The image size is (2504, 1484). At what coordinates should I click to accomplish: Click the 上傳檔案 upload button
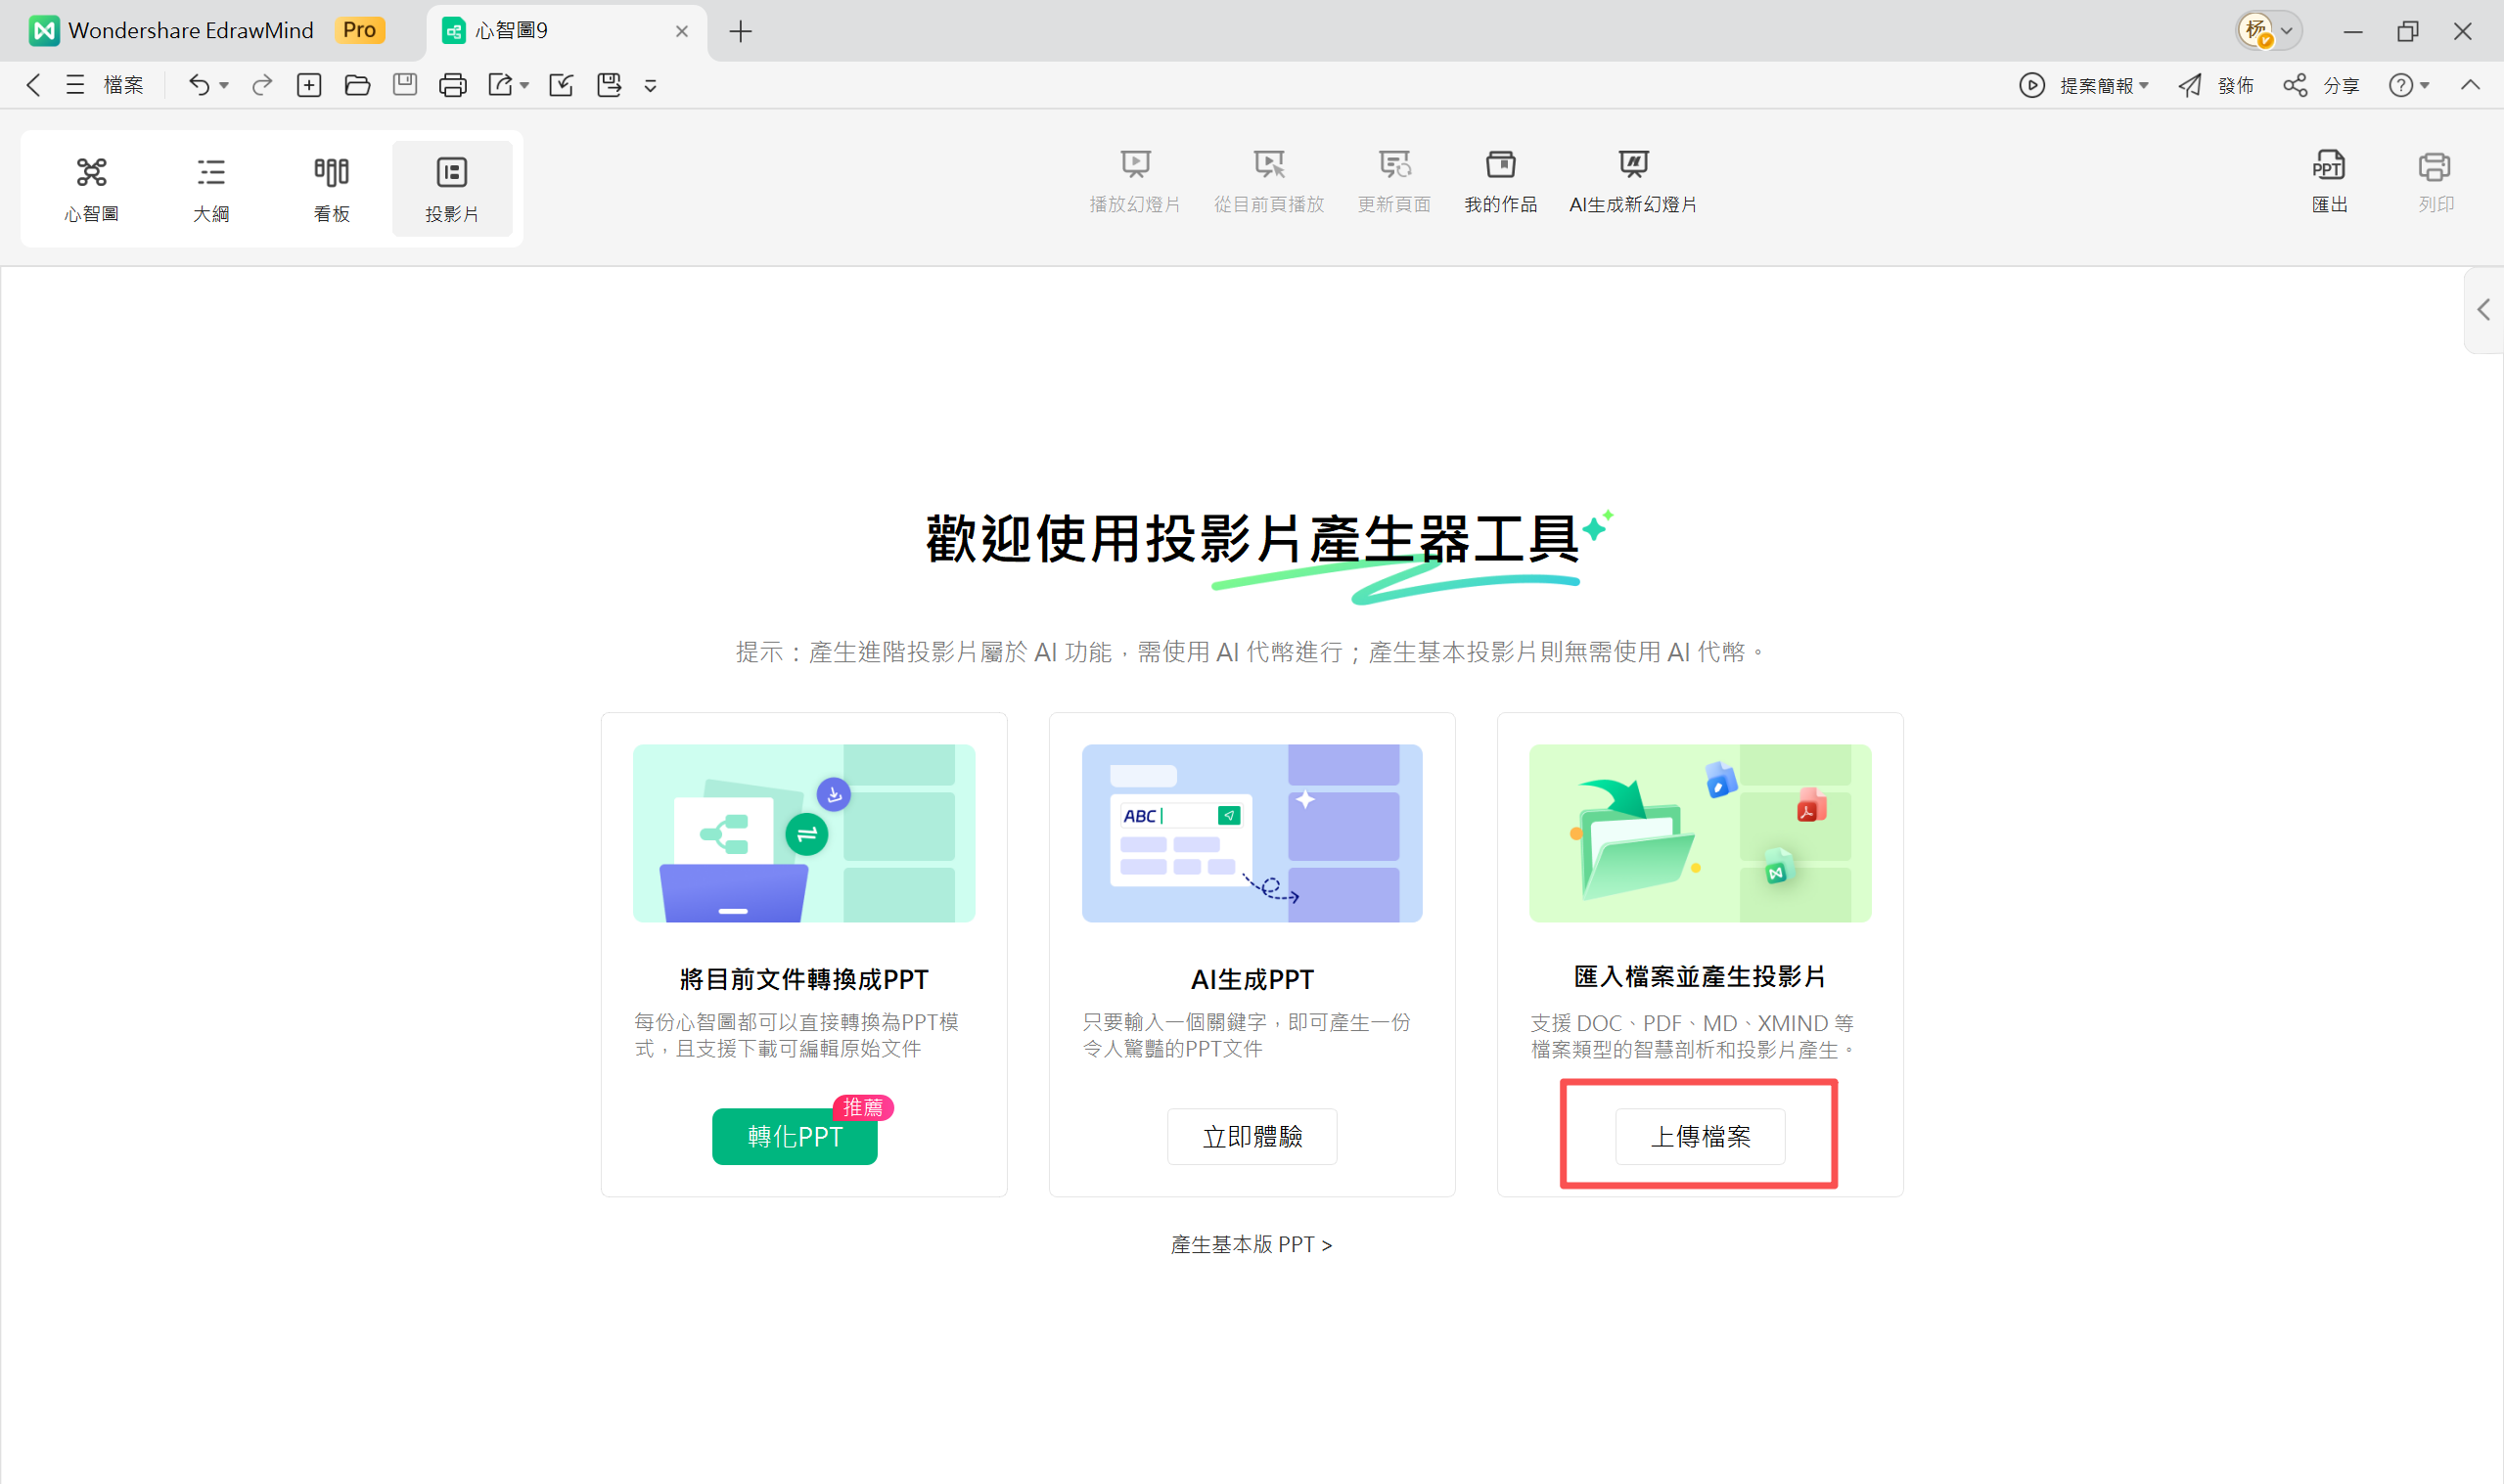coord(1699,1137)
